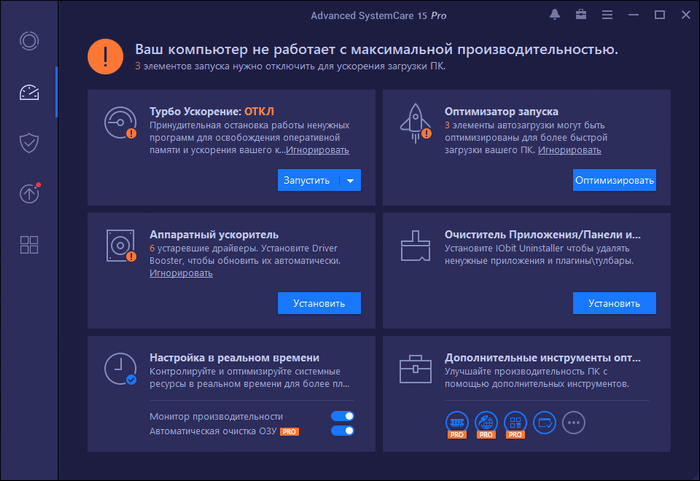Open the third PRO grid tool icon

(x=515, y=424)
